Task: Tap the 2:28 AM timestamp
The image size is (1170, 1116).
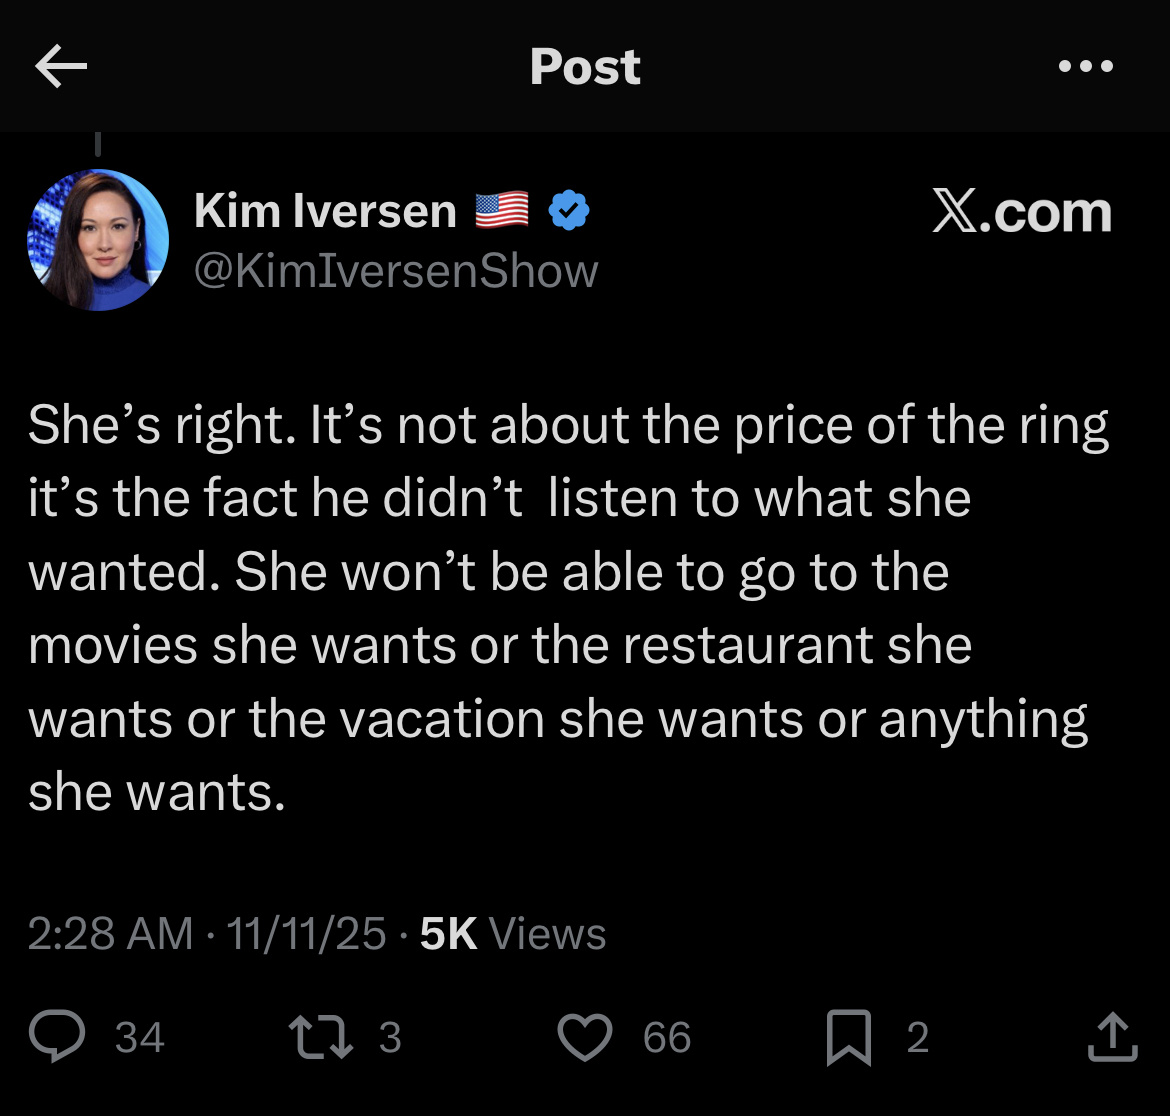Action: tap(110, 934)
